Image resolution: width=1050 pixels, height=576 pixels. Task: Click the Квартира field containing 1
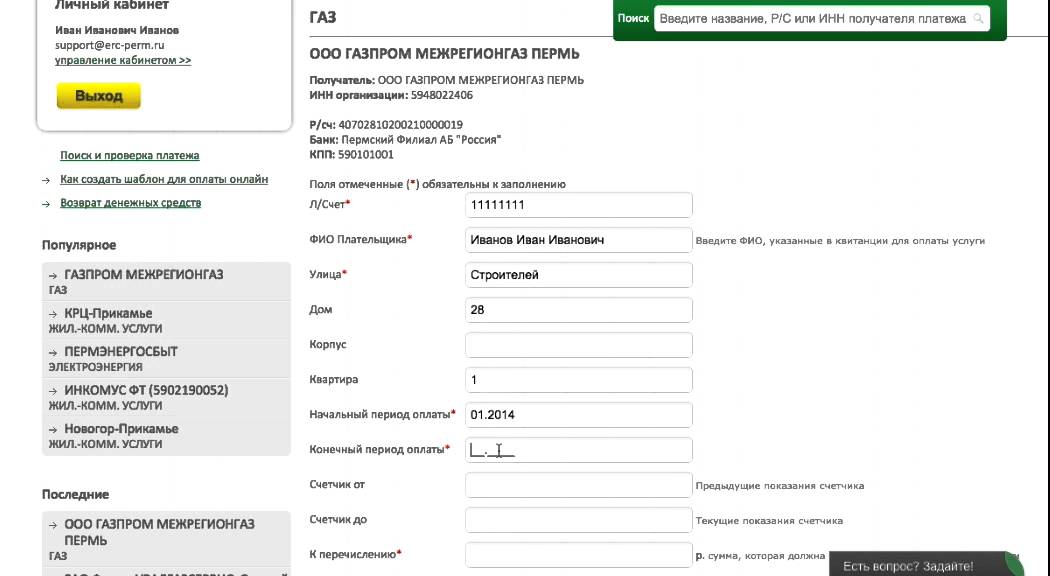pos(579,380)
